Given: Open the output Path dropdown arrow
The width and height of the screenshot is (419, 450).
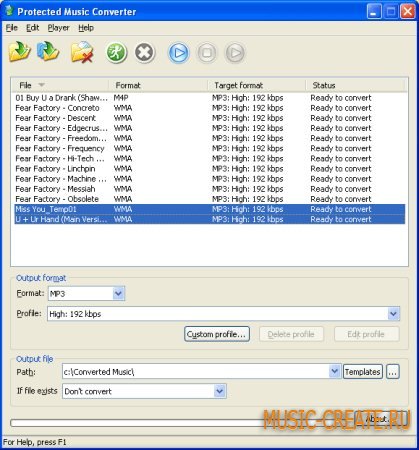Looking at the screenshot, I should coord(335,371).
